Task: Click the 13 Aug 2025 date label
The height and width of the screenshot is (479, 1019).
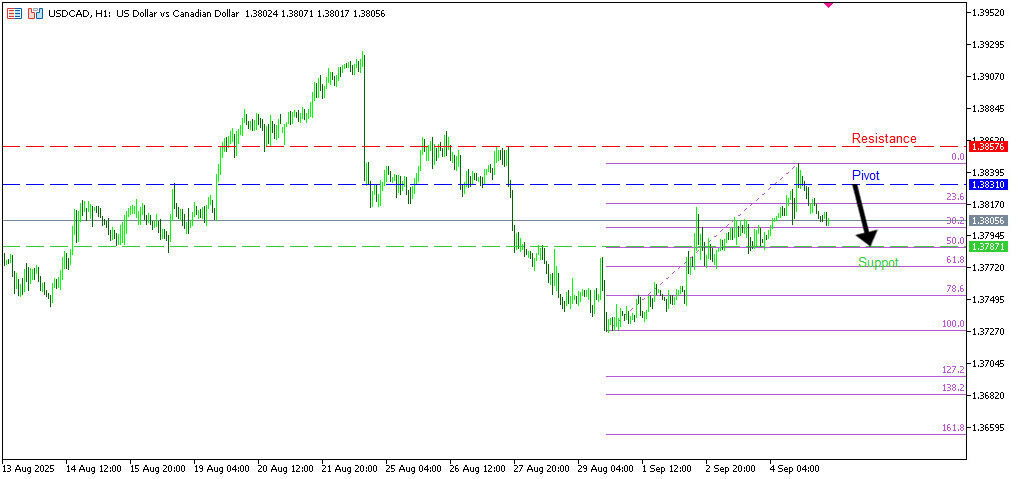Action: (27, 467)
